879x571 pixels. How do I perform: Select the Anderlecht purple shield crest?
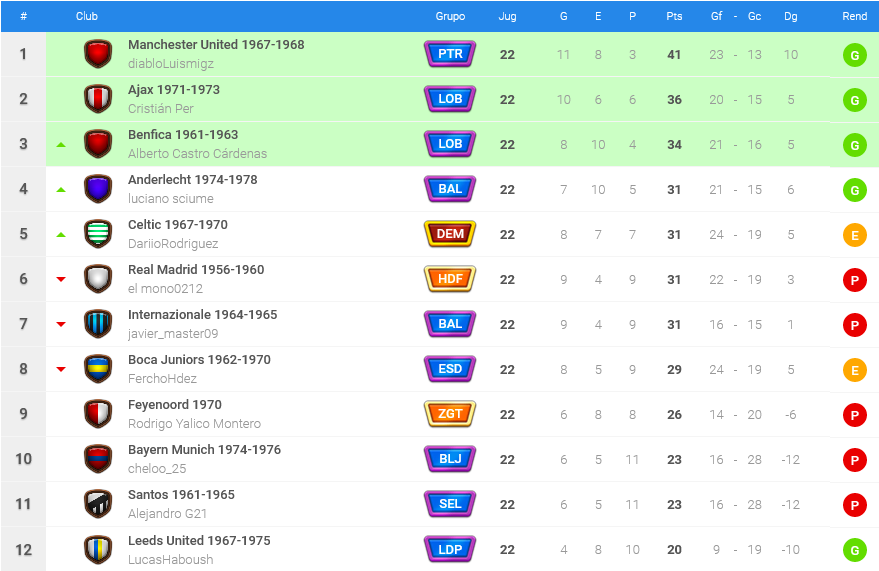(x=98, y=189)
